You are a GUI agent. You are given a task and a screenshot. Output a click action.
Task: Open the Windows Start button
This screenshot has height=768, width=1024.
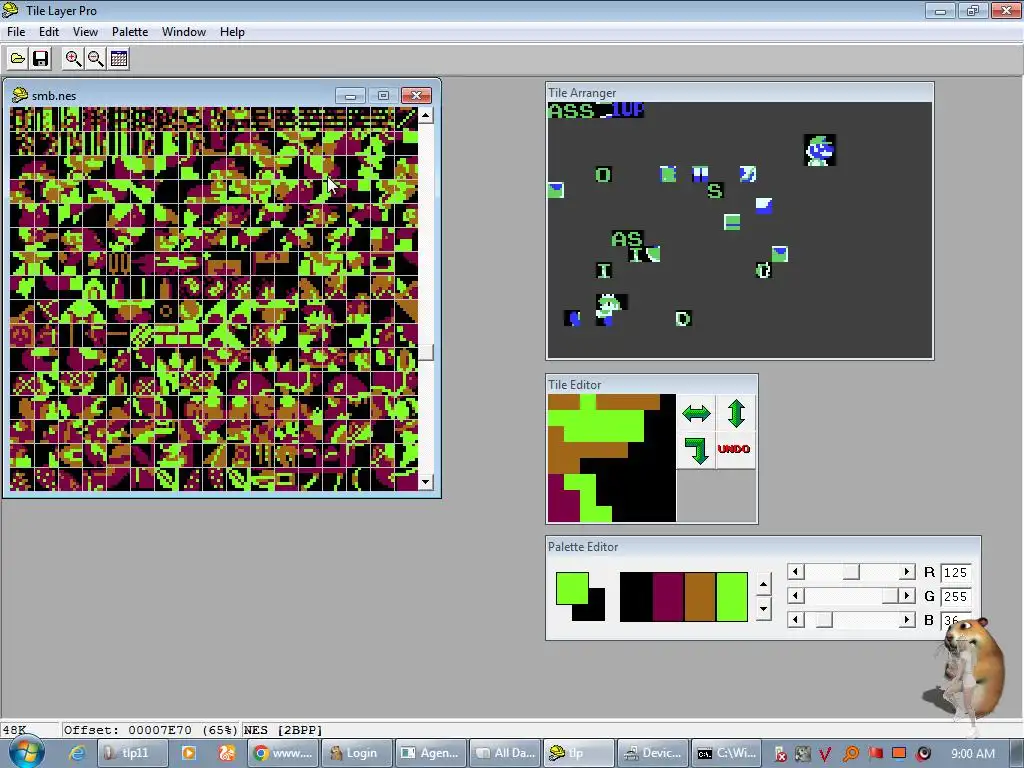pos(27,753)
